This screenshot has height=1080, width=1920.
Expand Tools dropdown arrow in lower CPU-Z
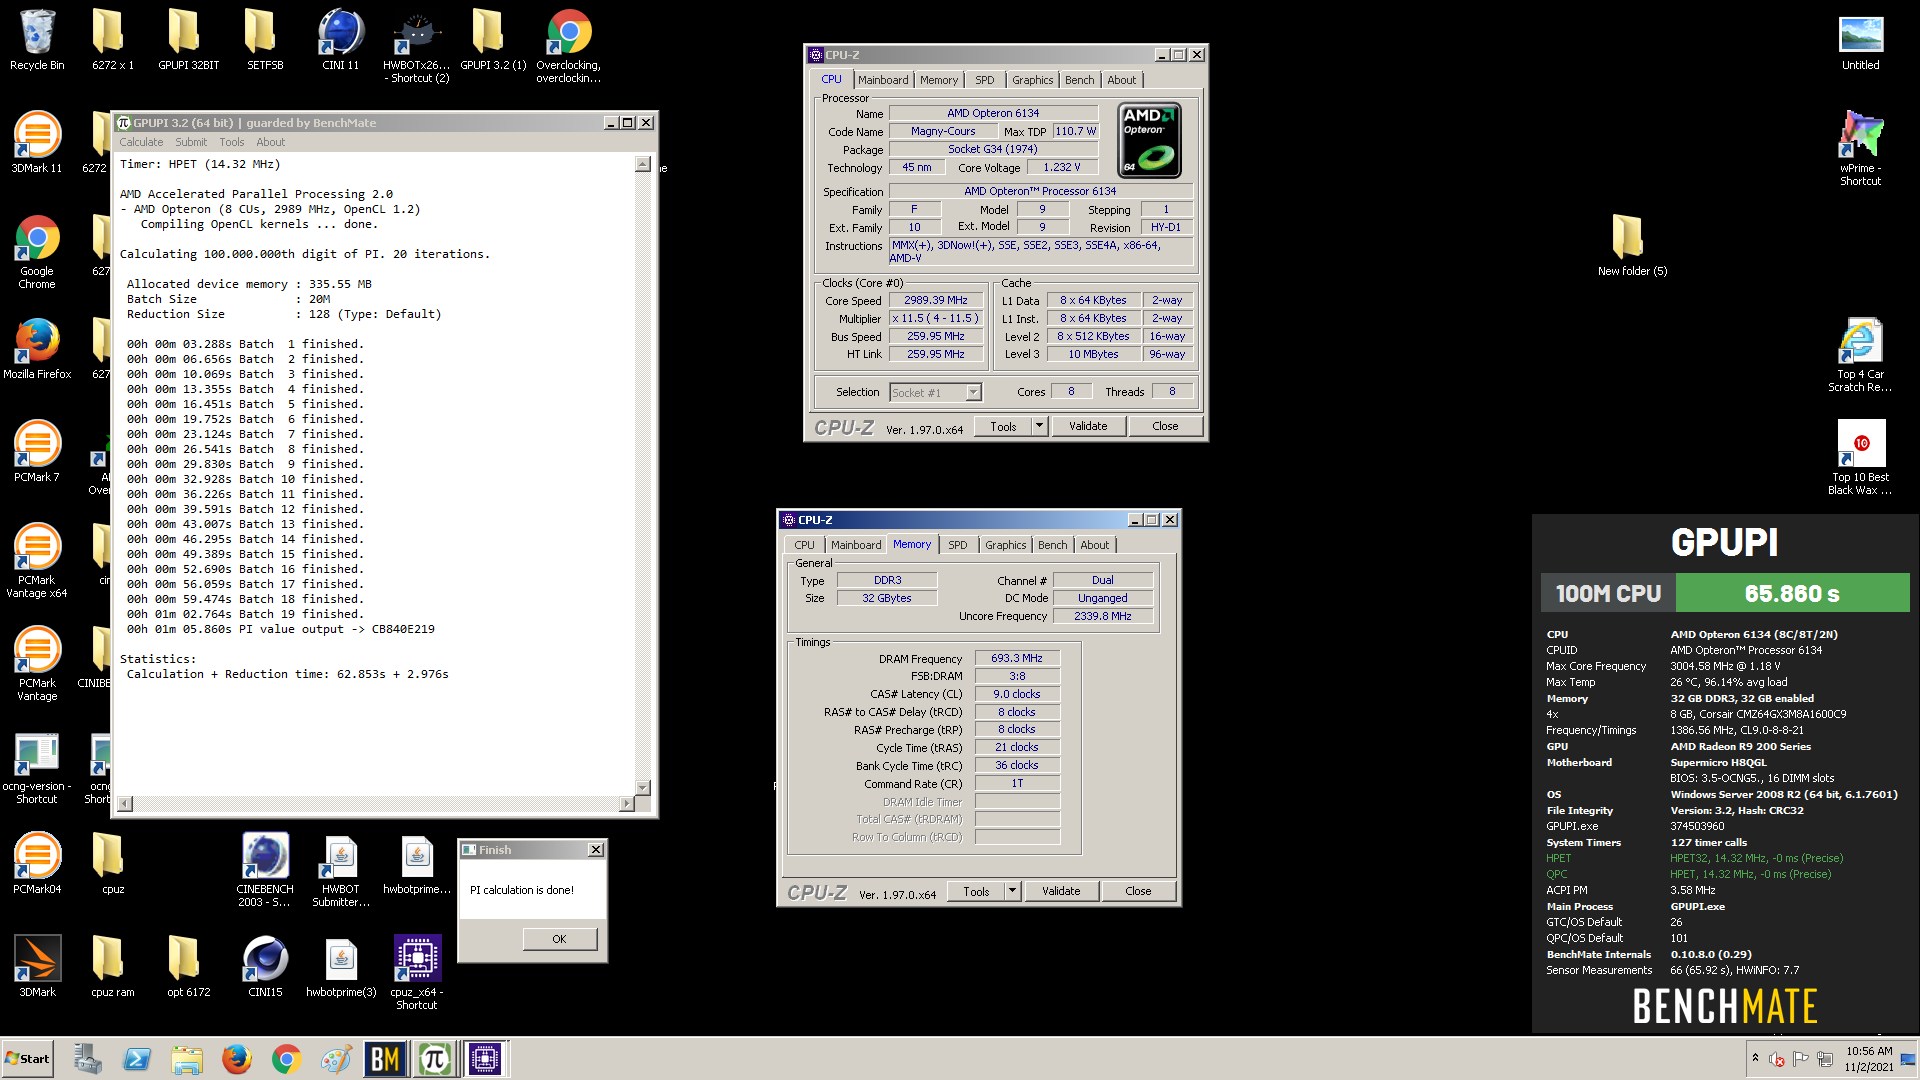coord(1012,891)
